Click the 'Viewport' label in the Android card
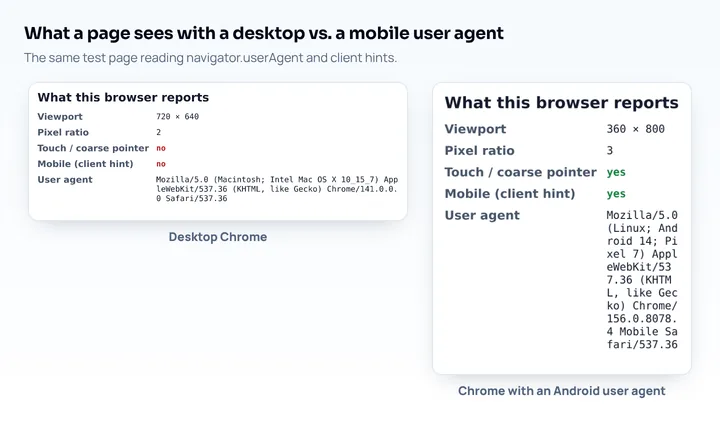This screenshot has width=720, height=440. click(475, 129)
